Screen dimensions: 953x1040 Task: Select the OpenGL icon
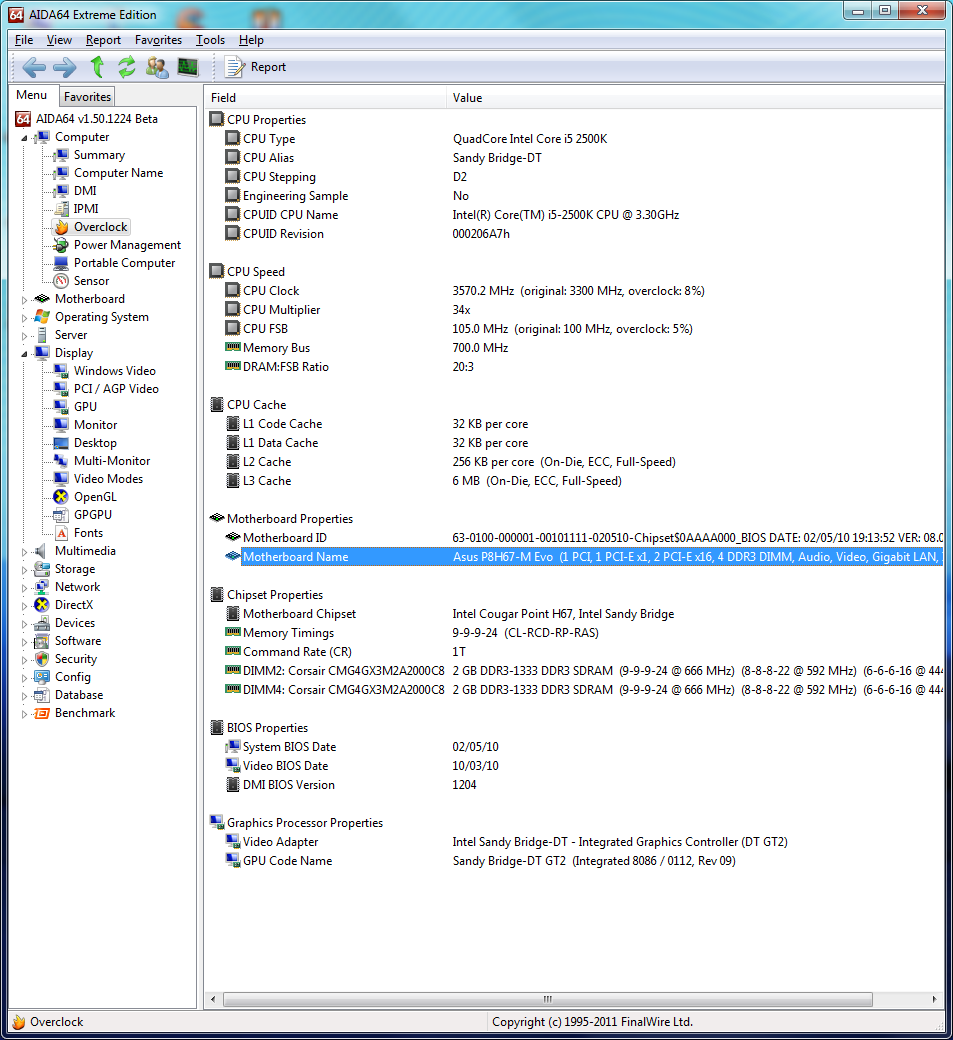(61, 496)
